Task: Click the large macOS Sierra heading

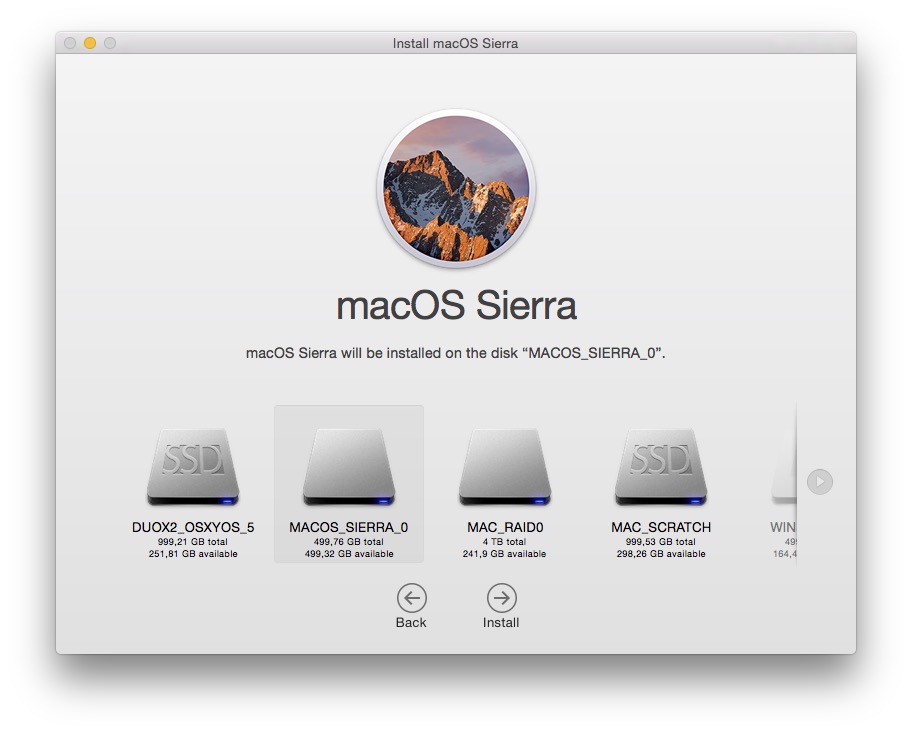Action: [x=457, y=305]
